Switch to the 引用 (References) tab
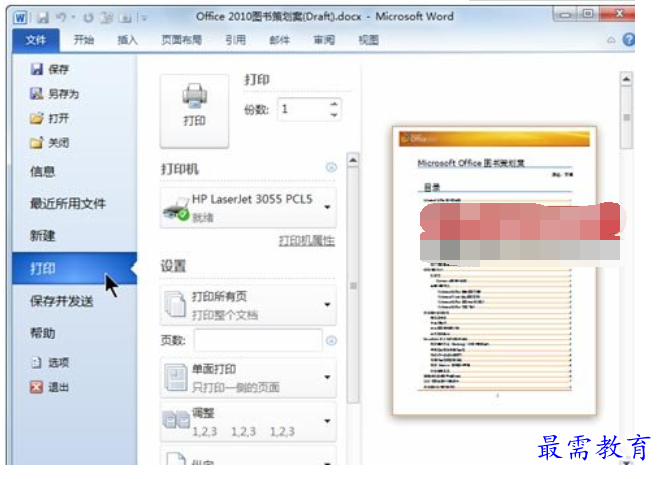This screenshot has height=479, width=659. (235, 40)
